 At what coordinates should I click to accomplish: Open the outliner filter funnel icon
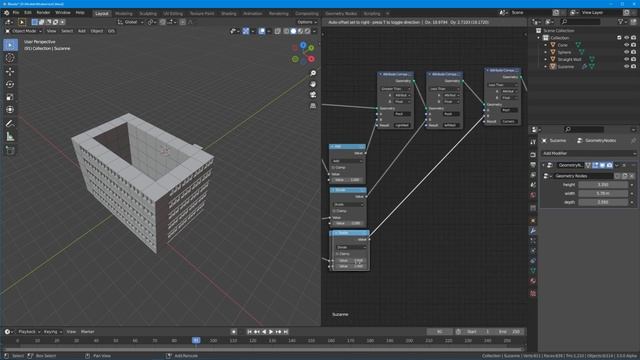tap(620, 22)
